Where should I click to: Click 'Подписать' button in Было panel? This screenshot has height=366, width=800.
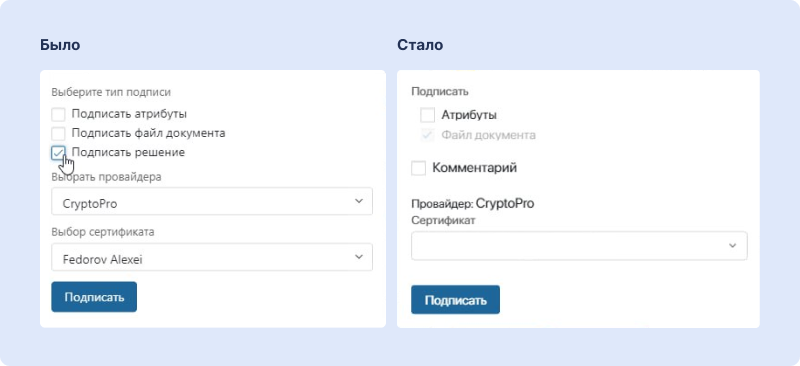click(94, 297)
